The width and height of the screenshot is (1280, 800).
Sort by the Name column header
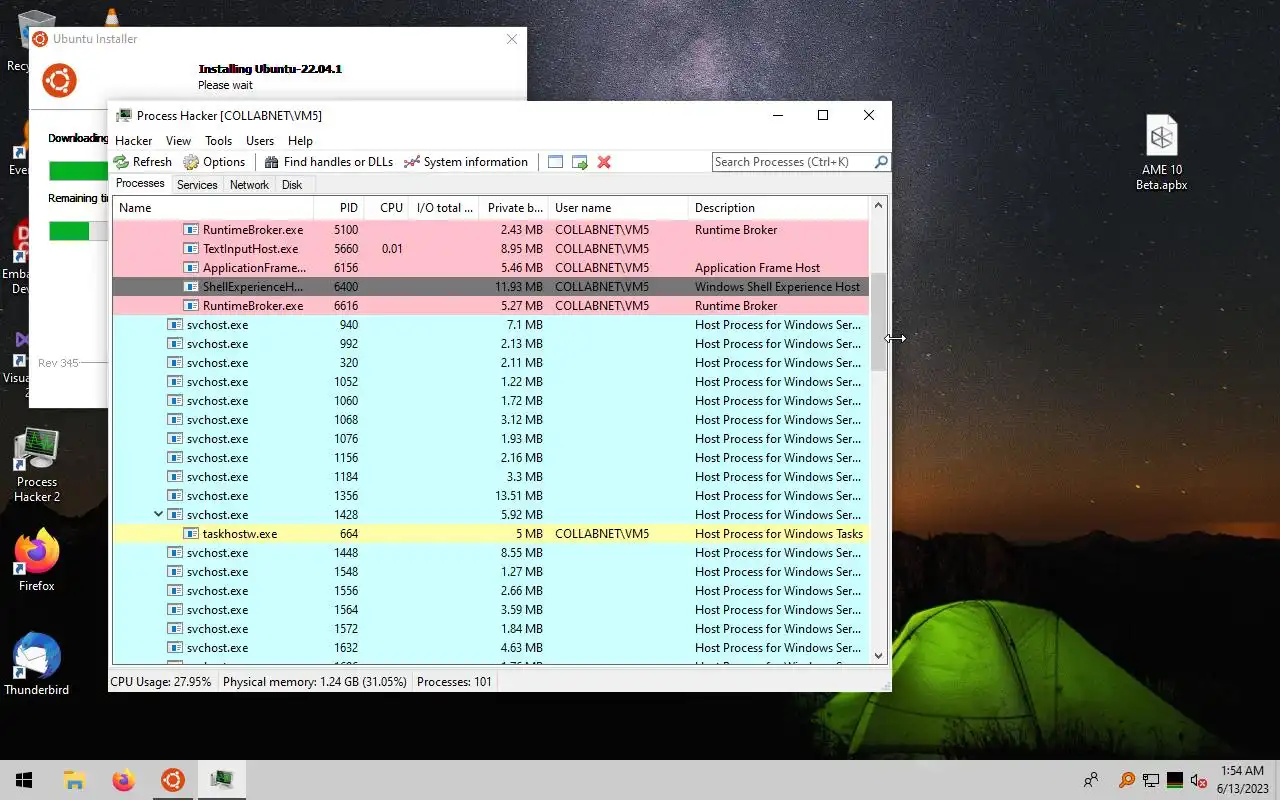click(x=213, y=208)
